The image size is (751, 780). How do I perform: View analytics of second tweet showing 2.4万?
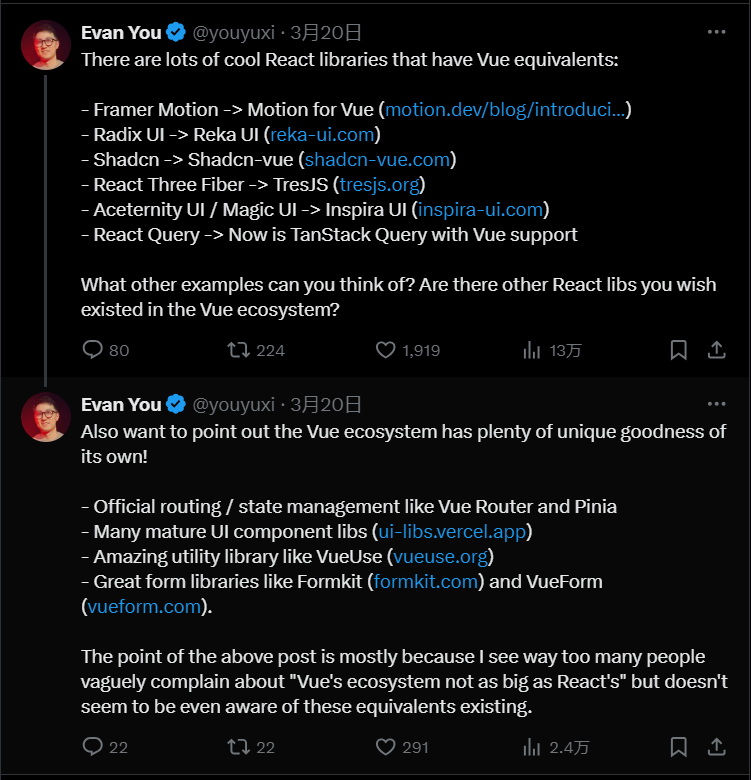(556, 747)
